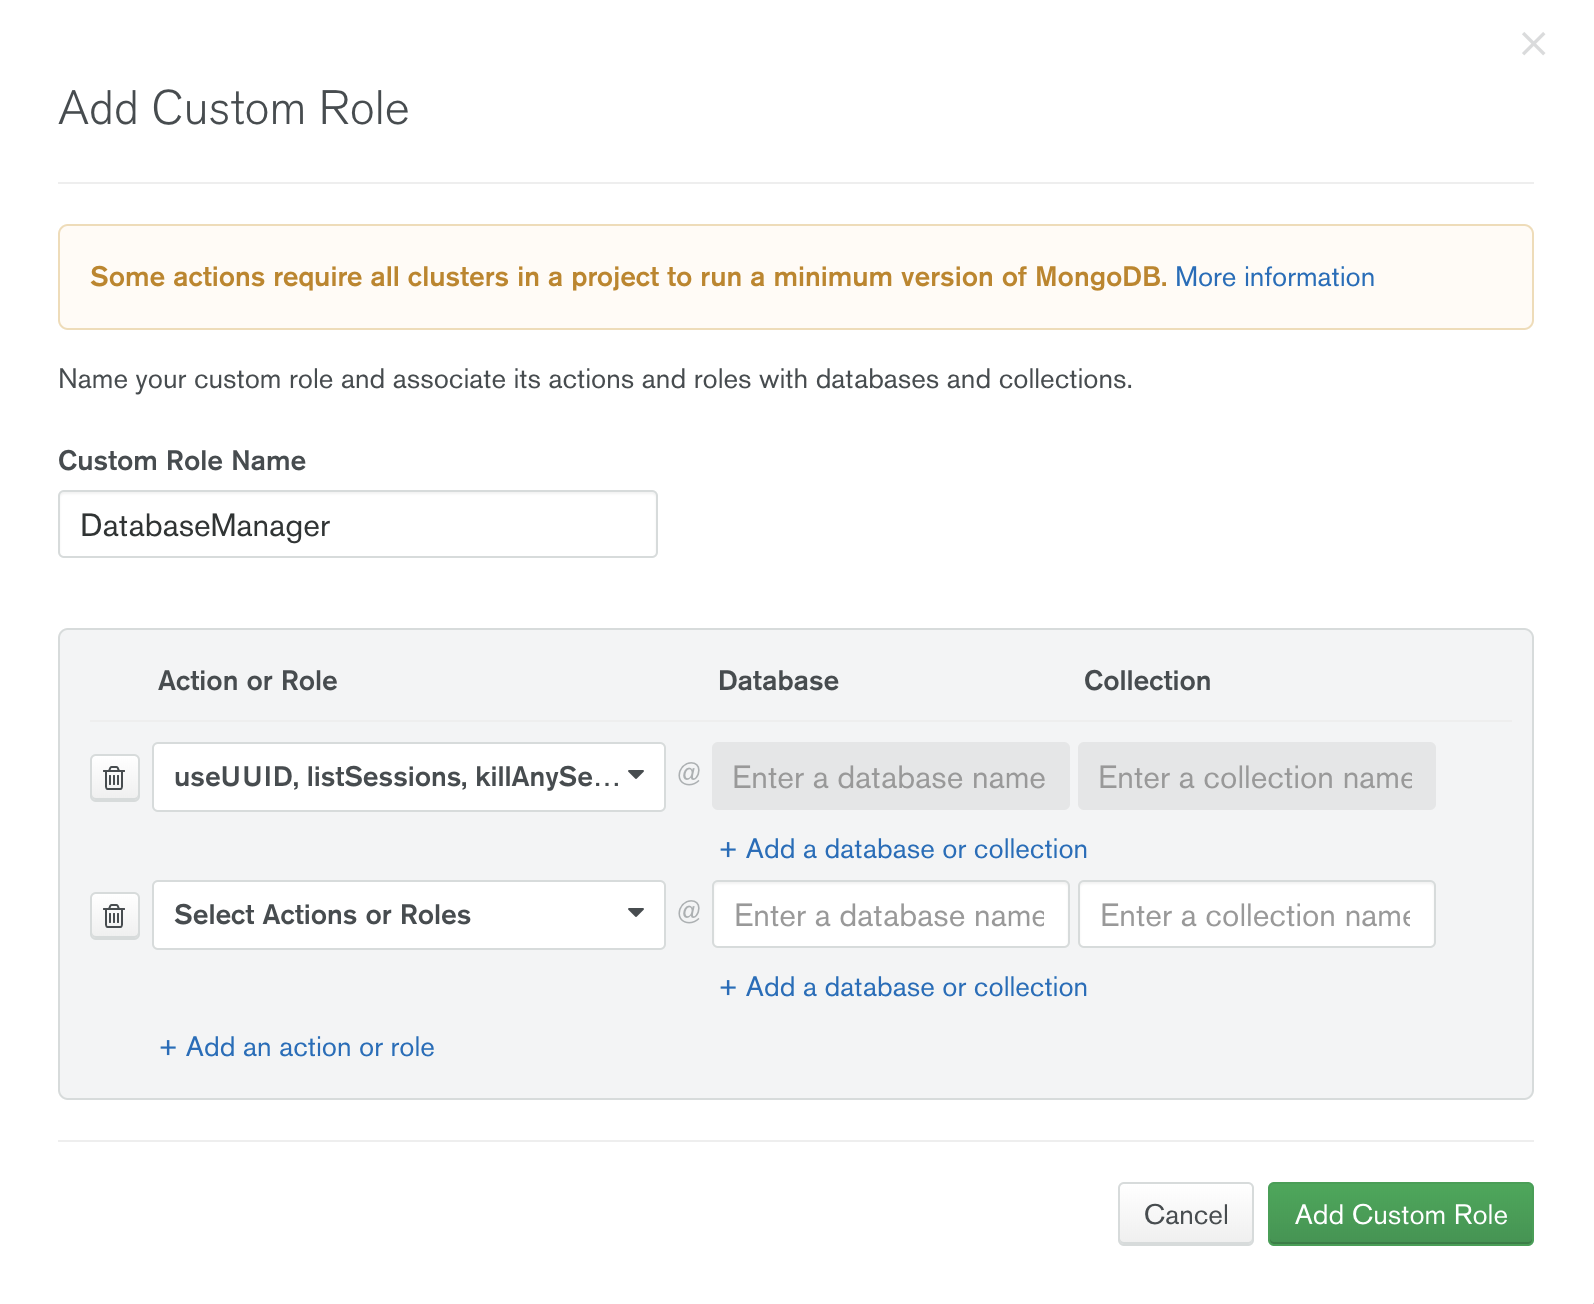Open the Select Actions or Roles dropdown
This screenshot has height=1304, width=1594.
(x=409, y=915)
